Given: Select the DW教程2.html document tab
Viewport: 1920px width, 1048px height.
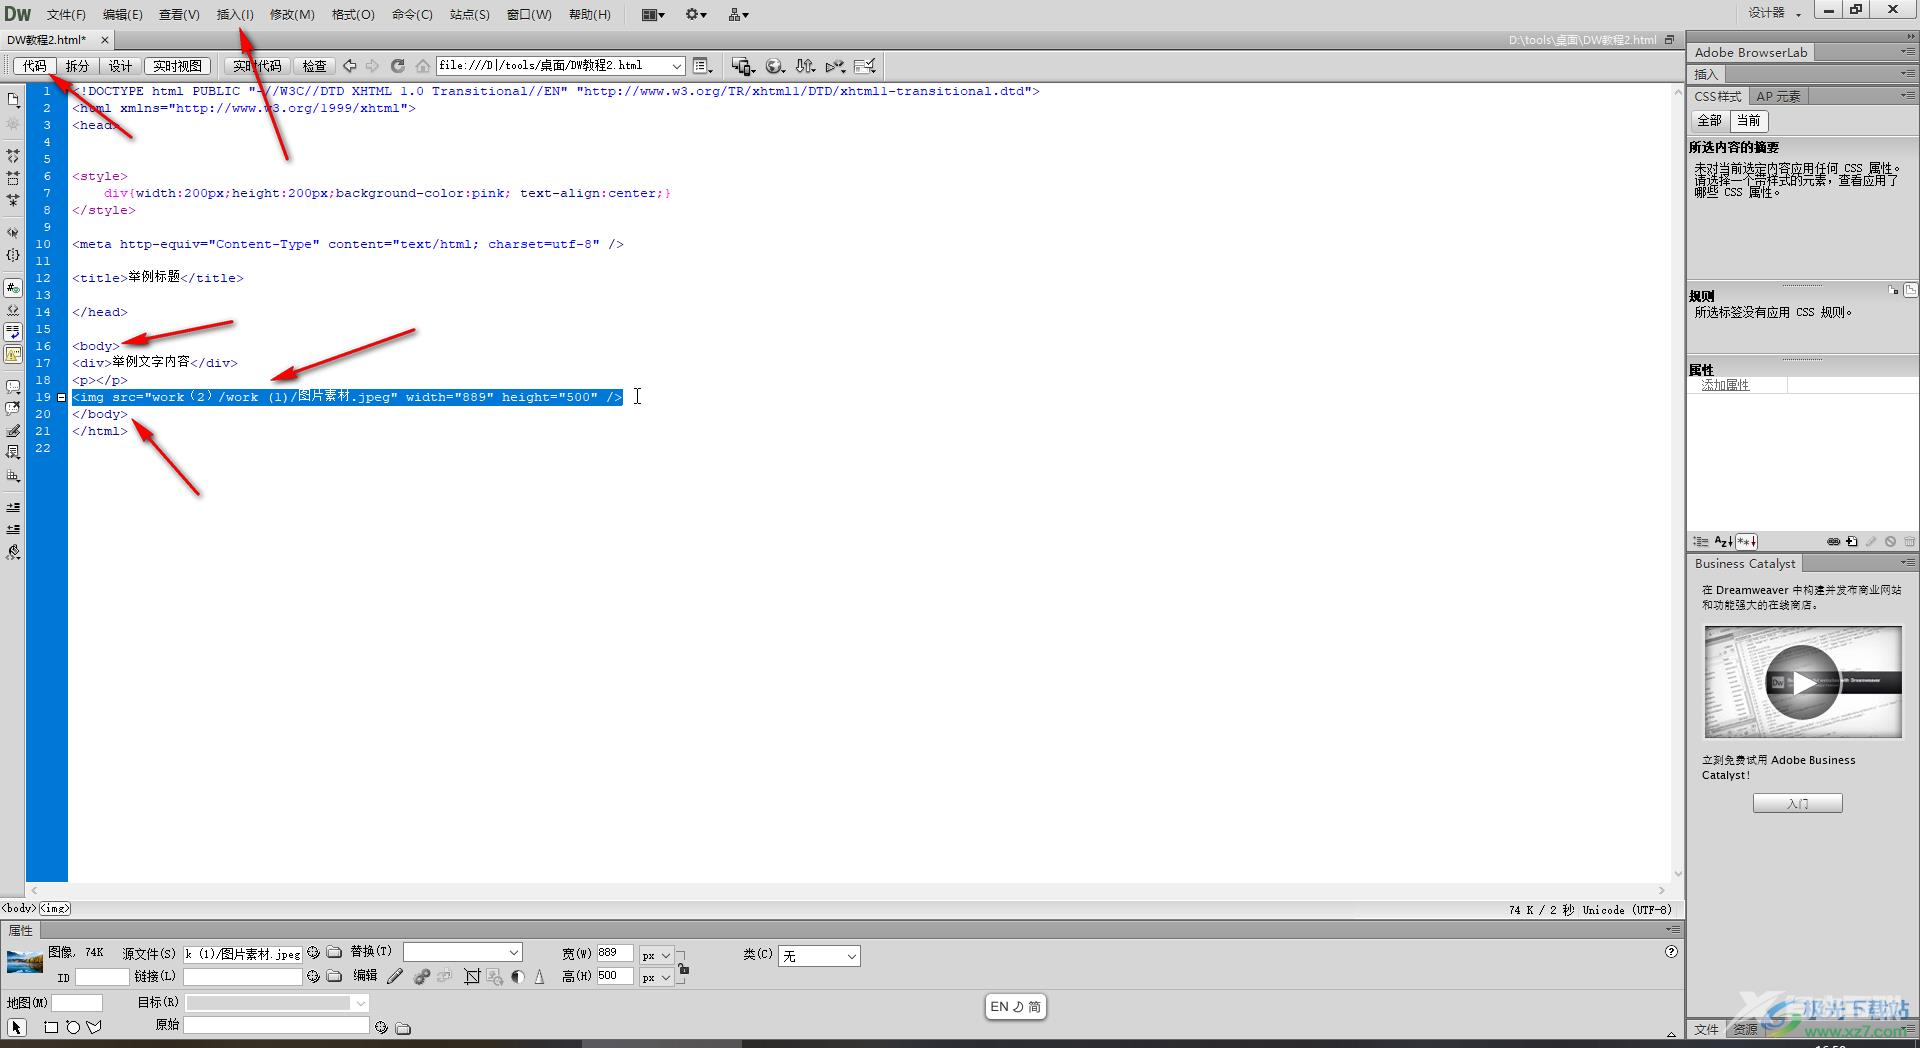Looking at the screenshot, I should [47, 40].
